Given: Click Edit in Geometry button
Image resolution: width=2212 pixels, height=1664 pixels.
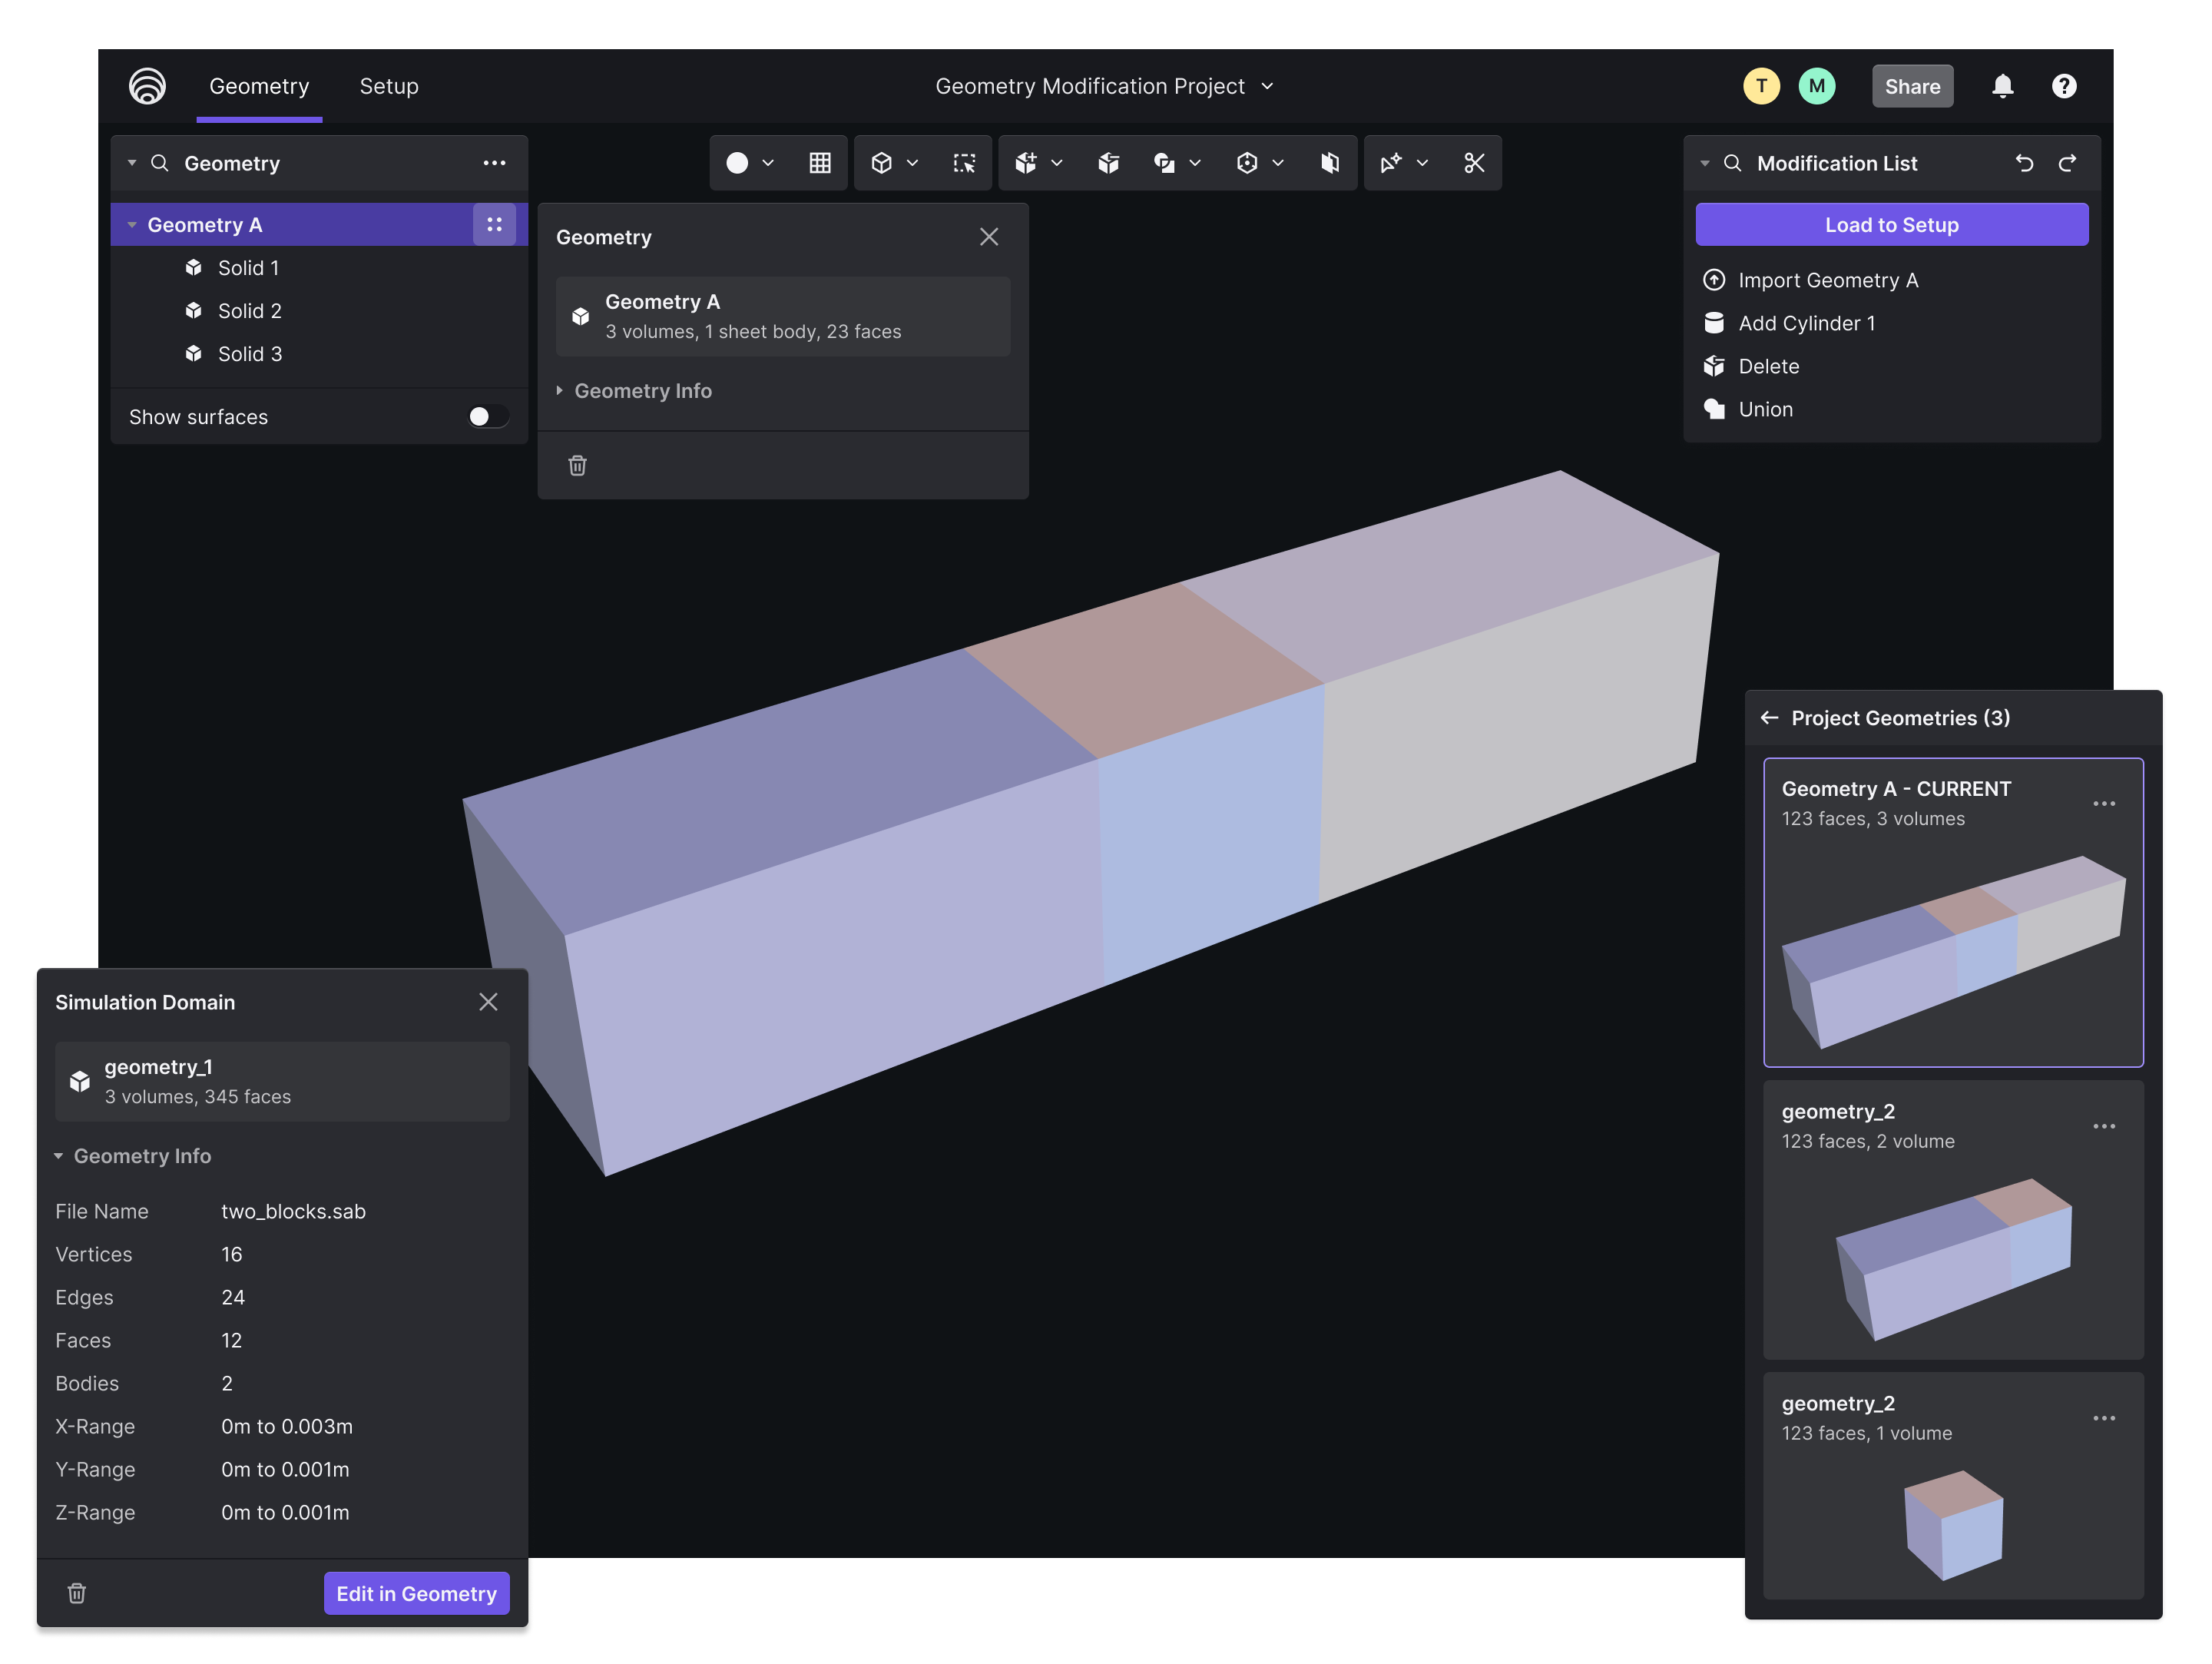Looking at the screenshot, I should tap(414, 1593).
